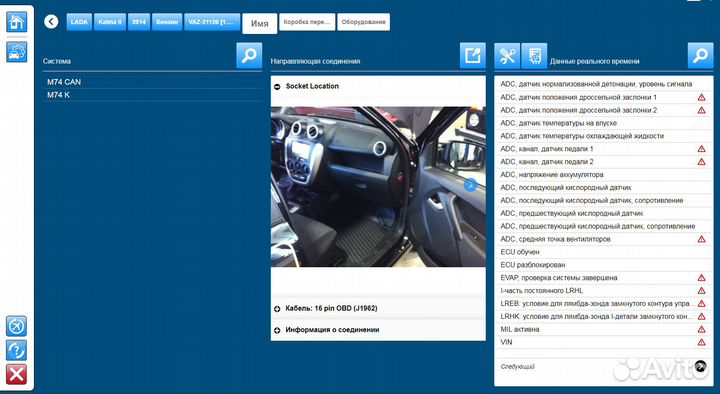Click warning icon for датчик педали 2
Screen dimensions: 720x394
pyautogui.click(x=701, y=162)
